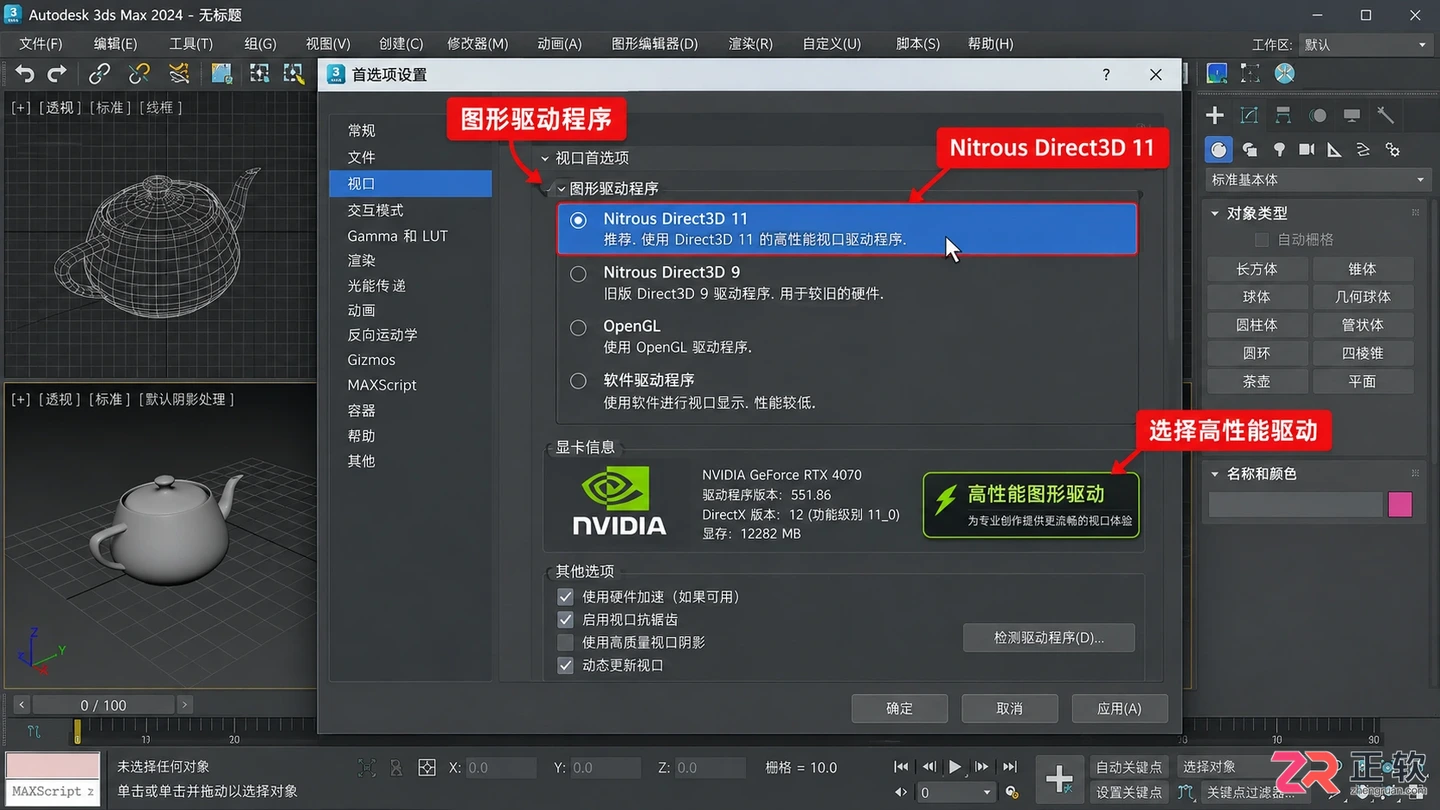Select the Systems (gears) category icon
Viewport: 1440px width, 810px height.
1393,149
